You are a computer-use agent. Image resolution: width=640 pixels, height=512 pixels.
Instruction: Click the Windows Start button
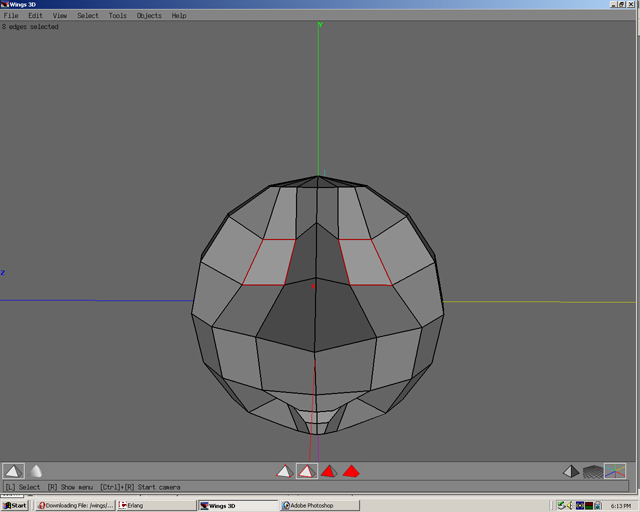15,505
